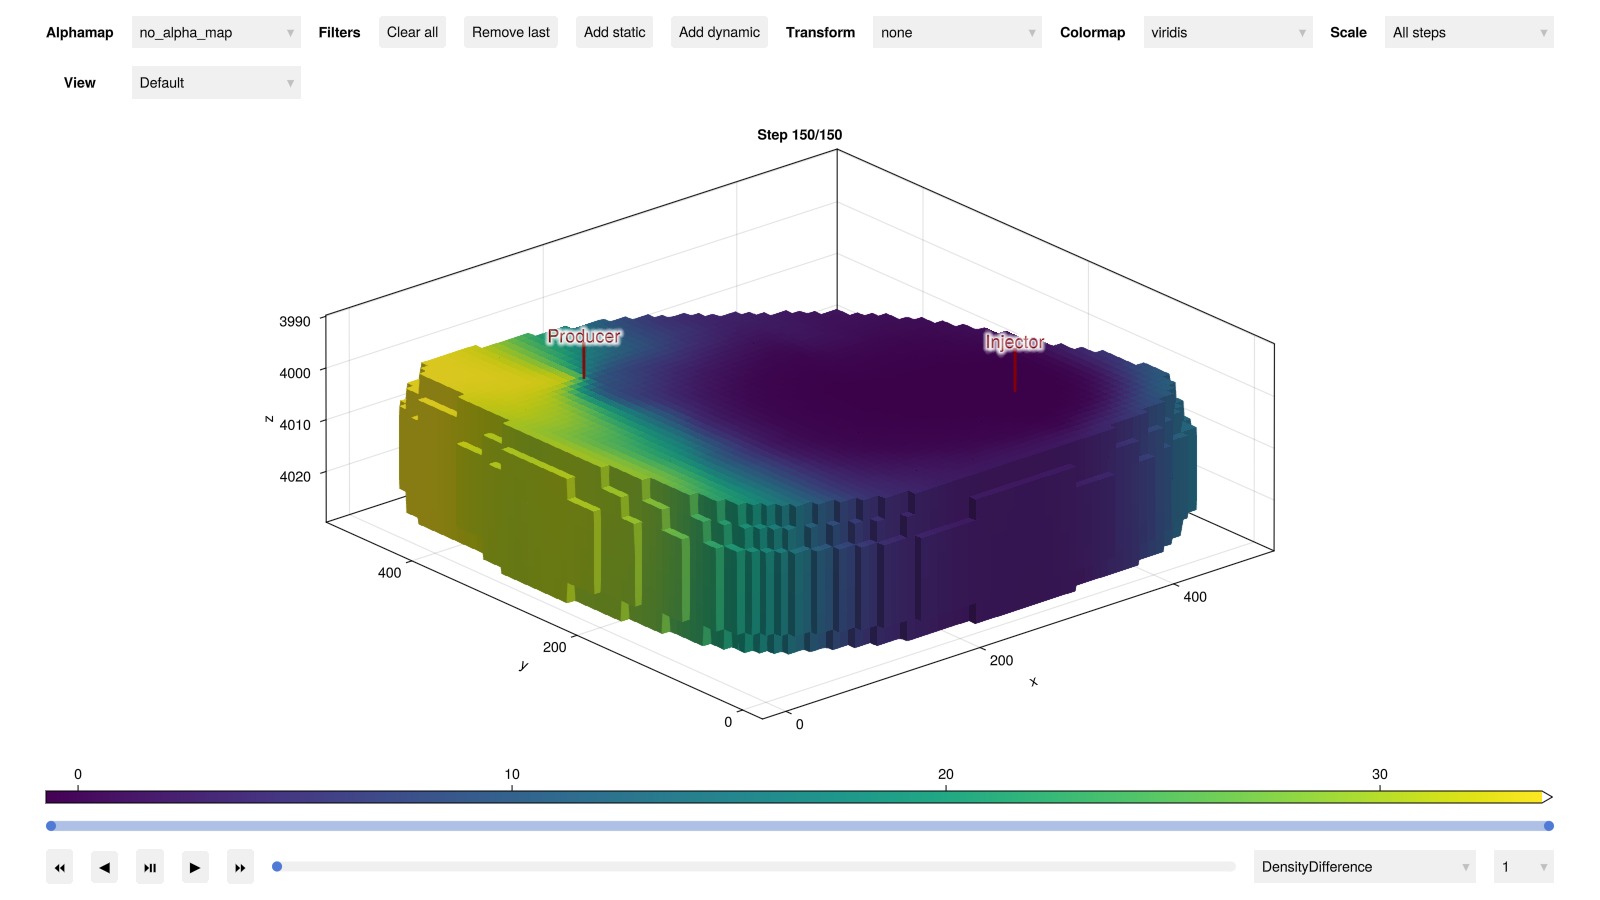The width and height of the screenshot is (1600, 900).
Task: Open the Alphamap dropdown
Action: [x=216, y=32]
